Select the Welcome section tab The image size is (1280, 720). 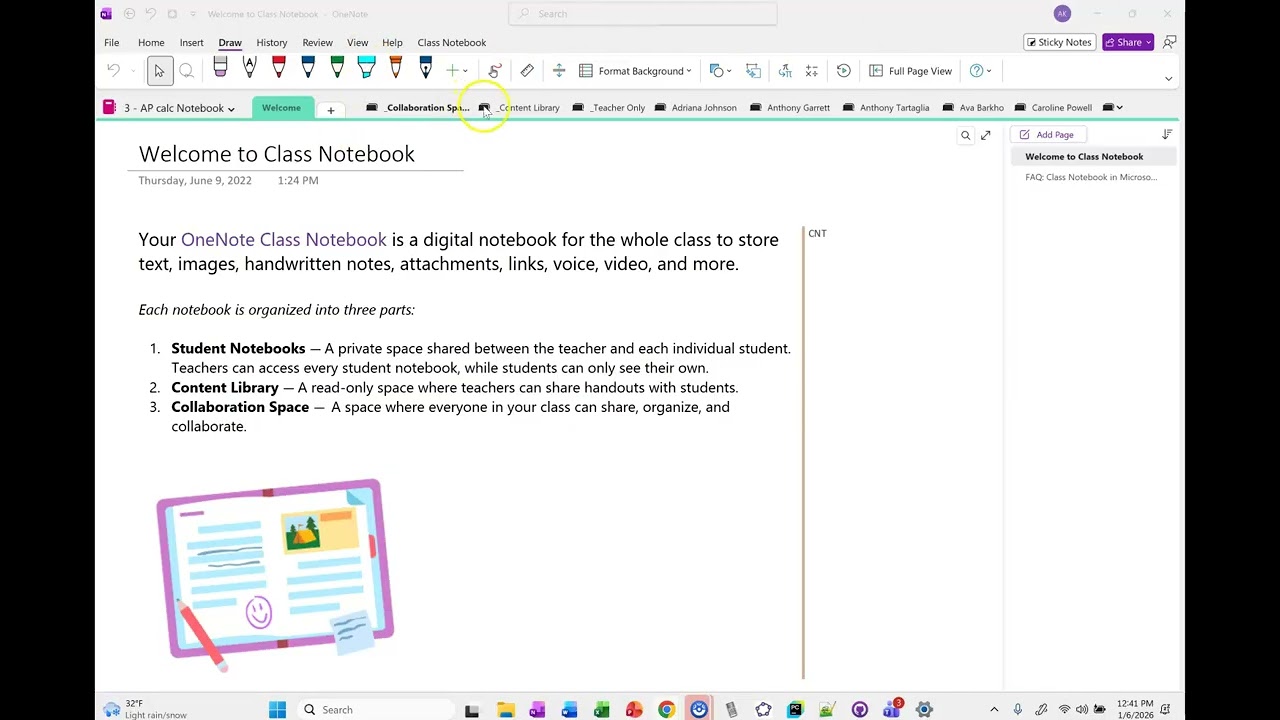coord(281,107)
